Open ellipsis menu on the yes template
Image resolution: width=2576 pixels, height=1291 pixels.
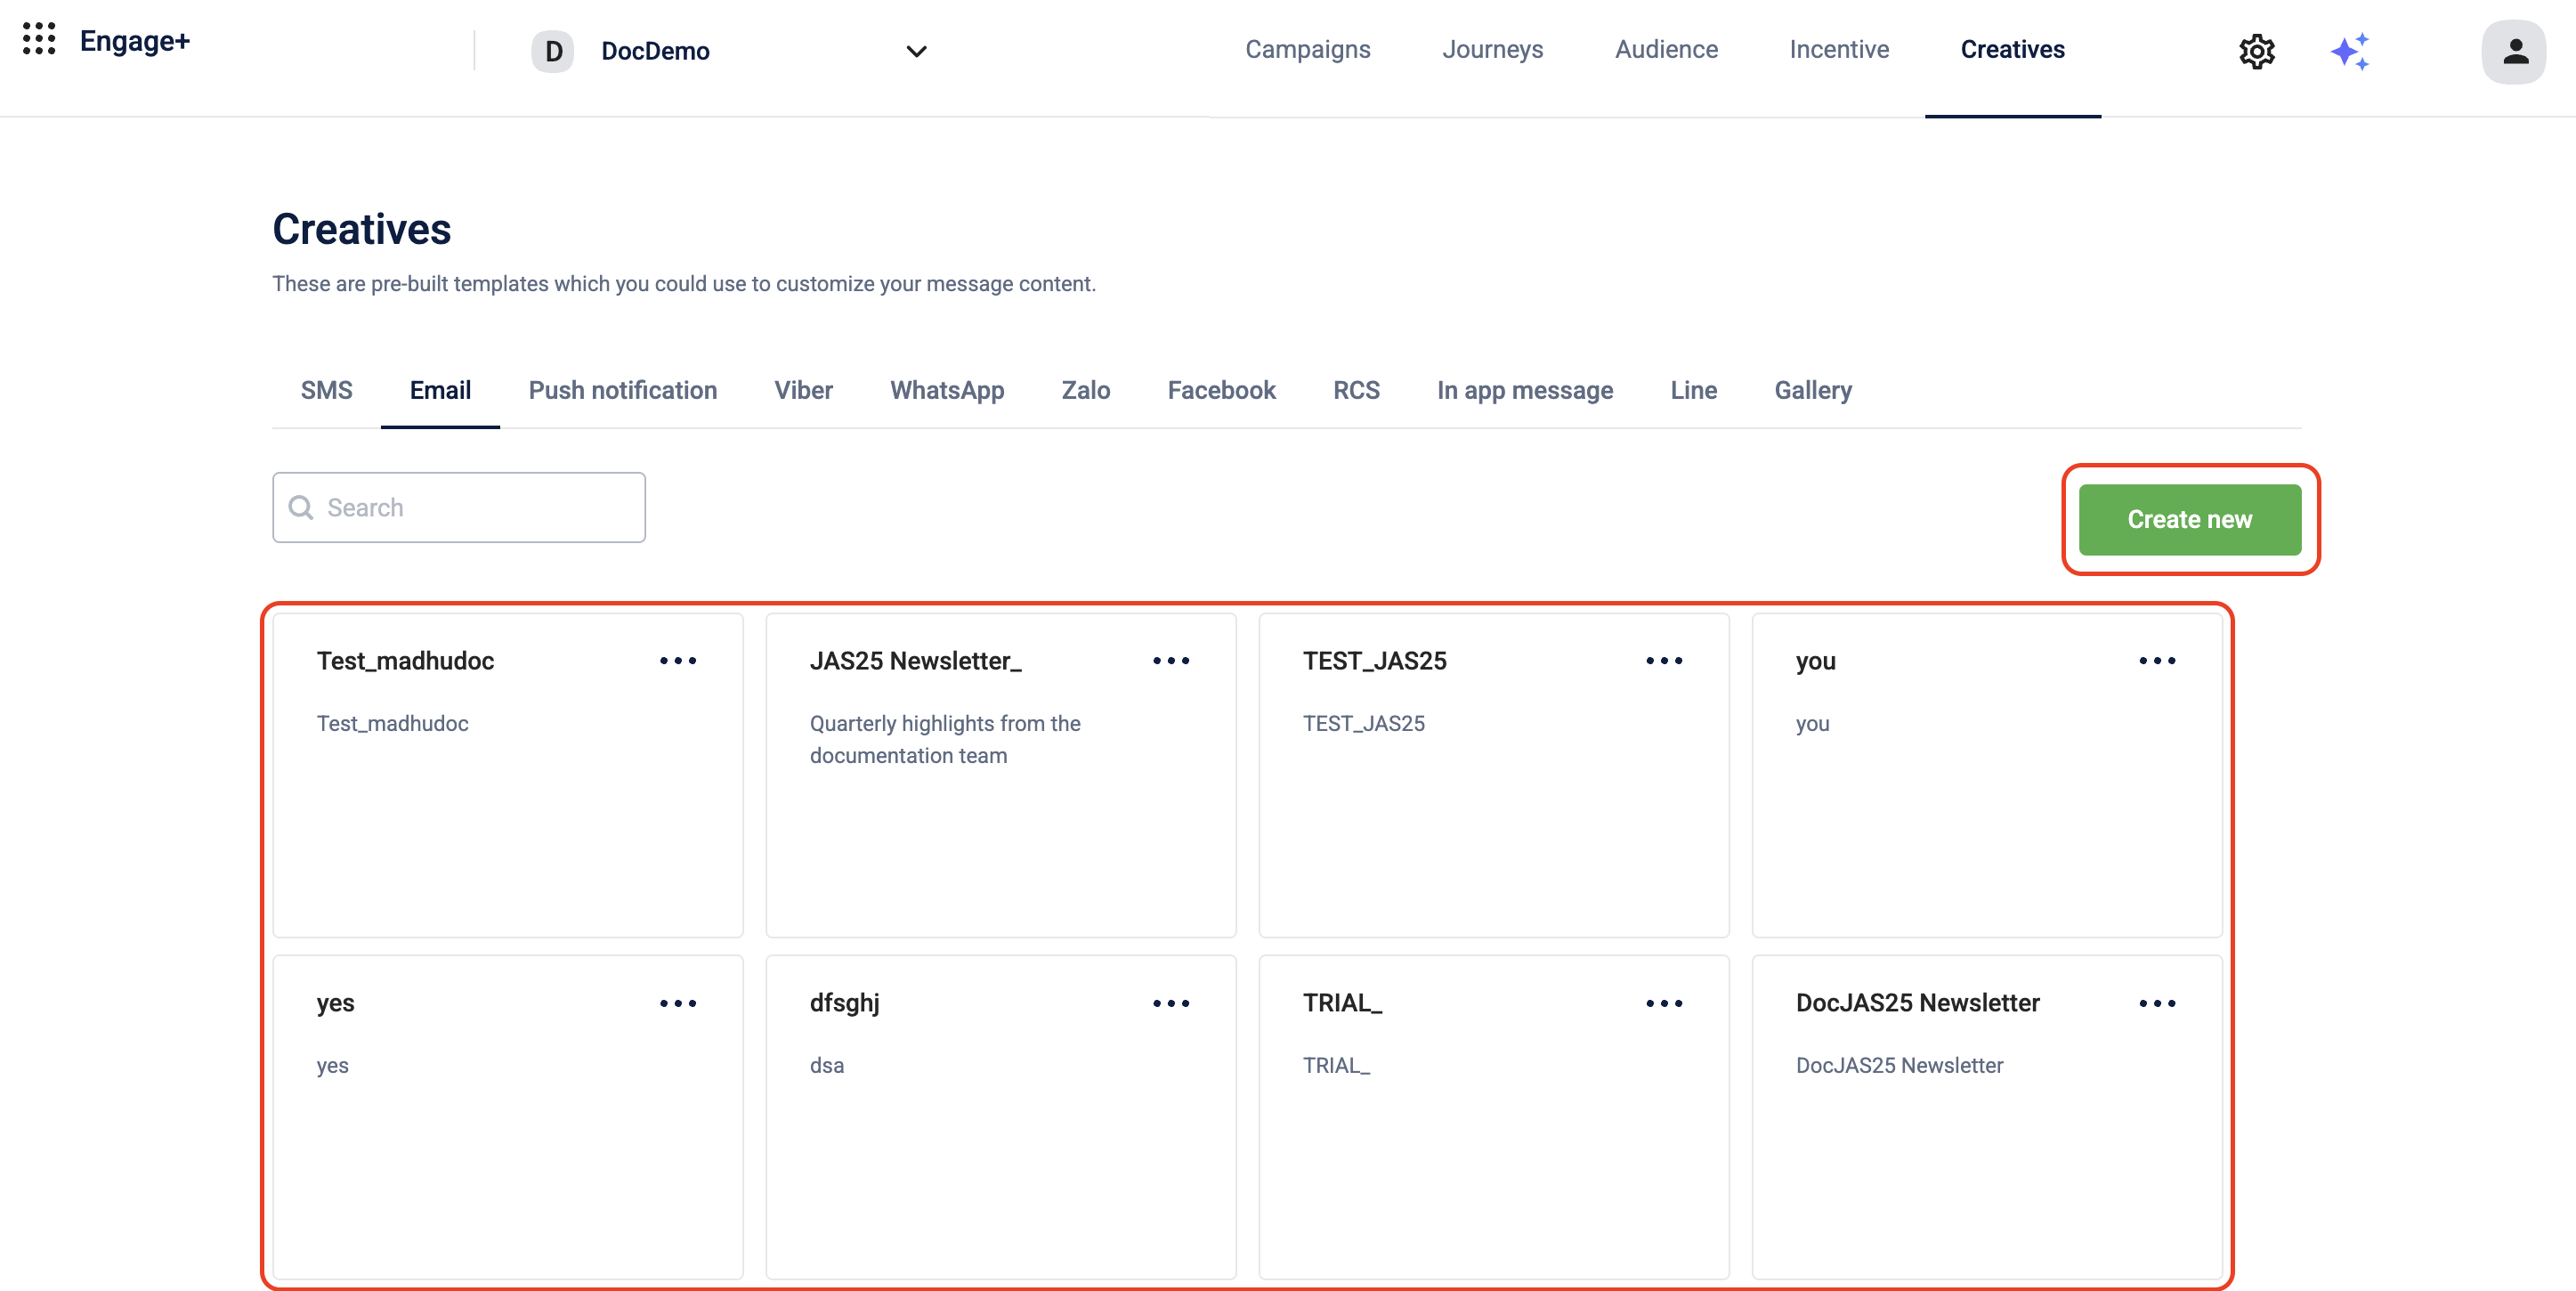pos(677,1003)
